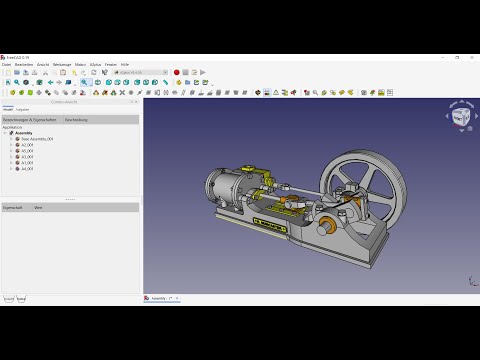
Task: Click the yellow image icon in toolbar
Action: click(x=381, y=93)
